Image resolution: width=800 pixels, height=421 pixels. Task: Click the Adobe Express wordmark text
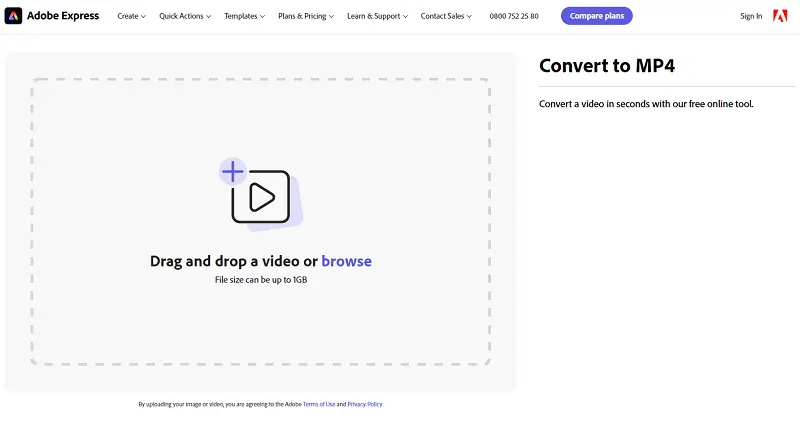click(x=62, y=16)
